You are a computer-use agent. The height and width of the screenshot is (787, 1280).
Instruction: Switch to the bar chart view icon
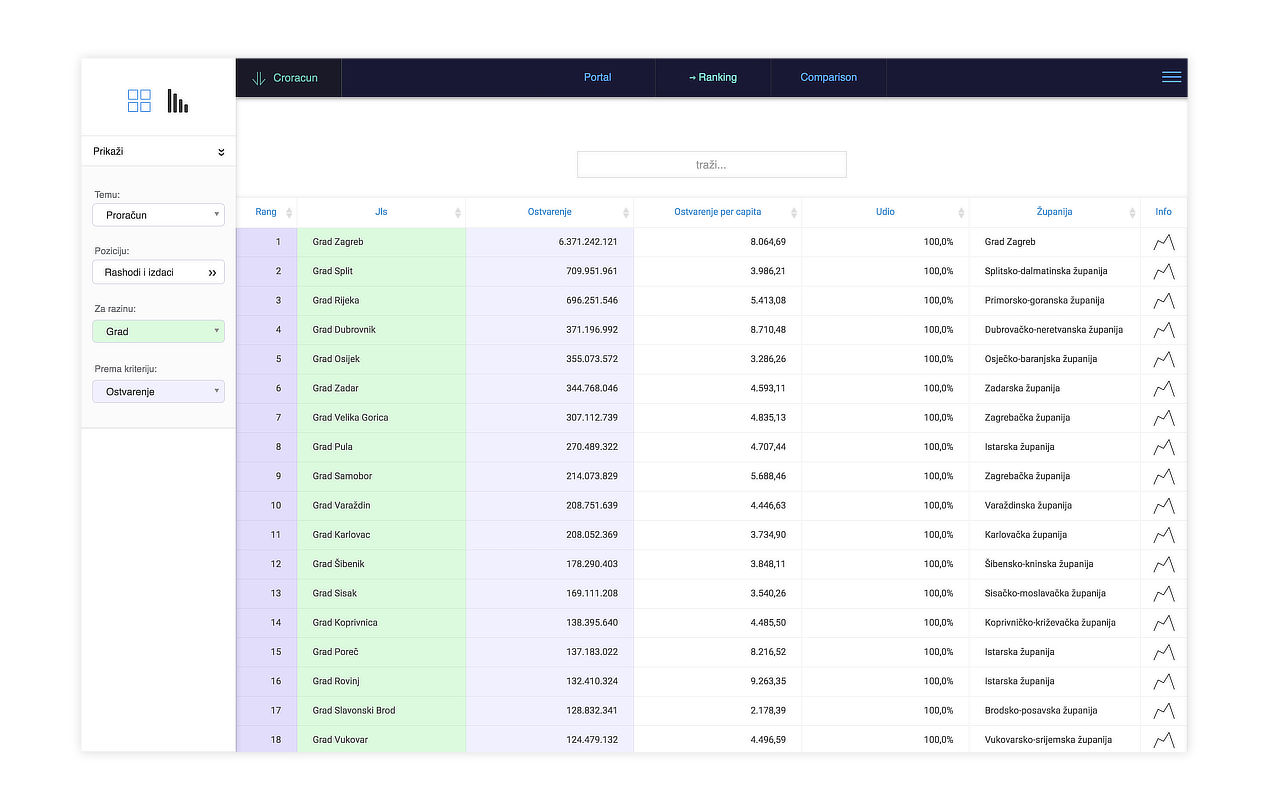point(178,100)
